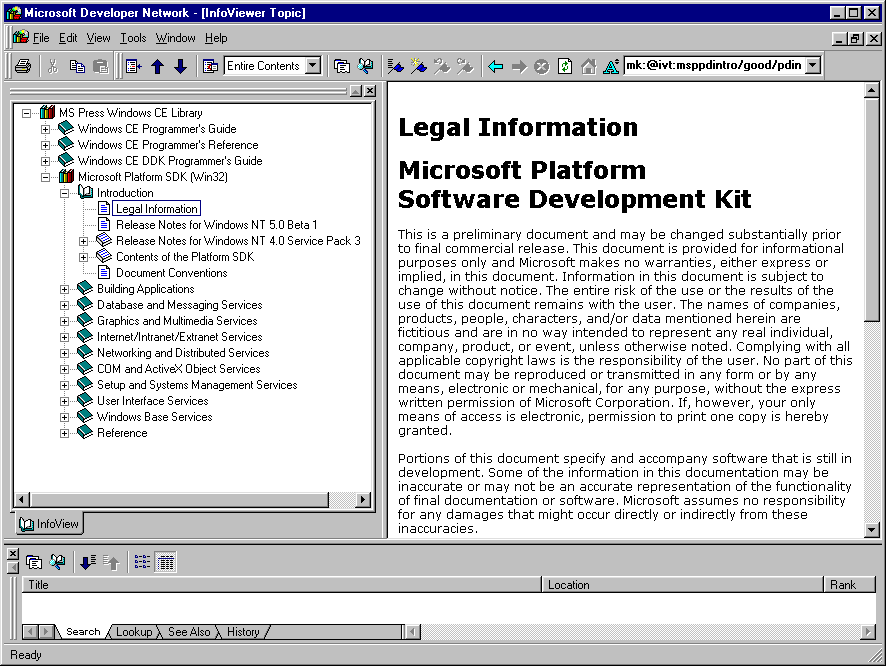886x666 pixels.
Task: Expand Windows CE DDK Programmer's Guide
Action: pyautogui.click(x=46, y=161)
